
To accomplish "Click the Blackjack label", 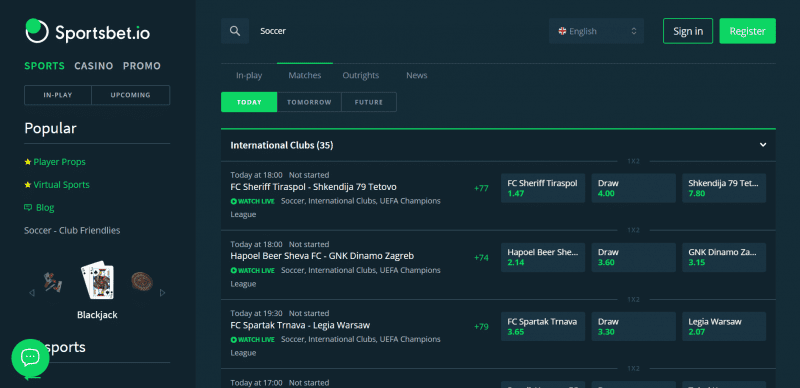I will point(97,315).
